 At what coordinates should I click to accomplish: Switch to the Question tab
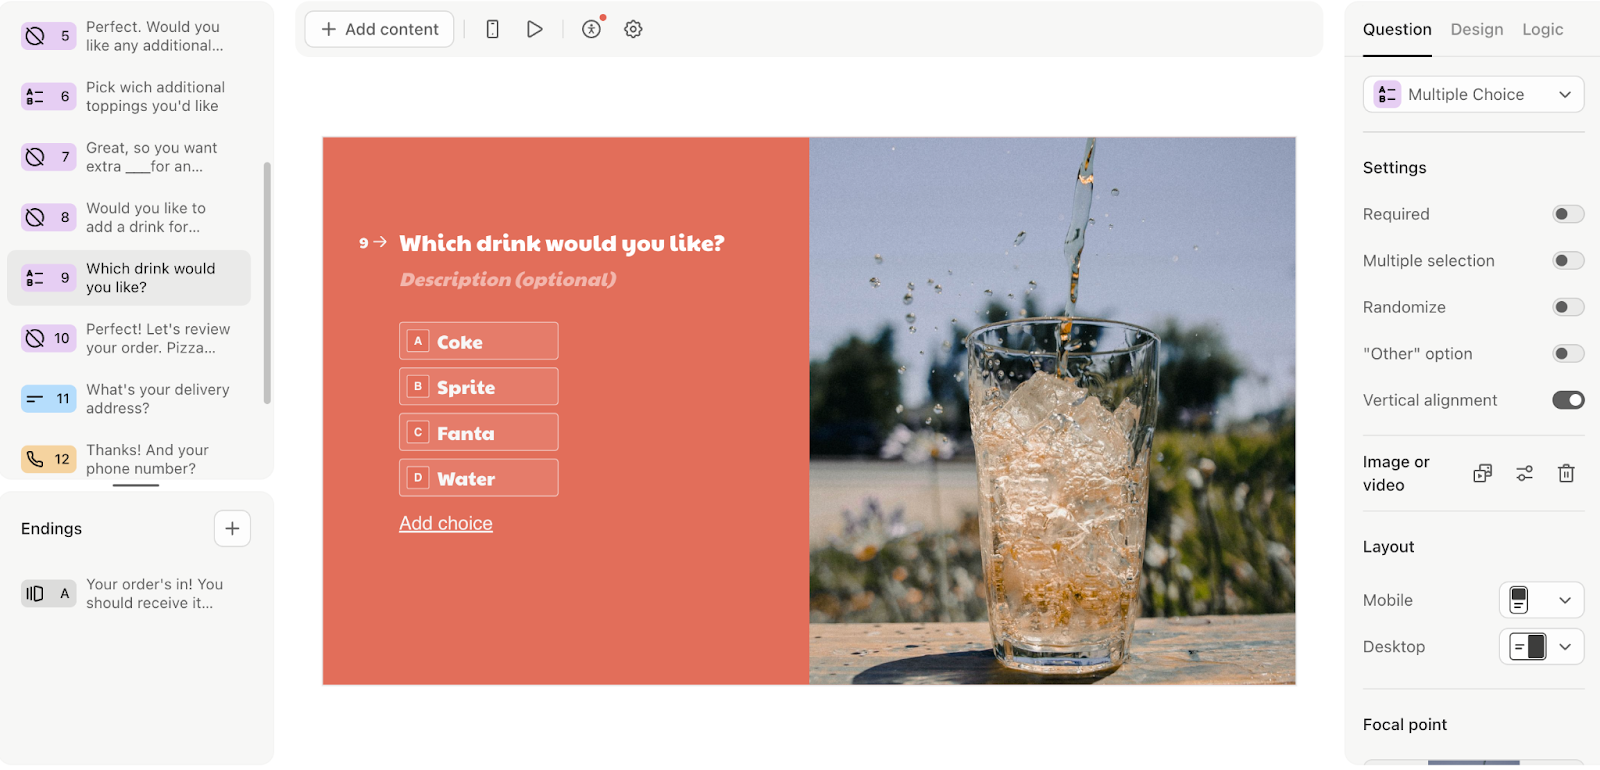click(x=1397, y=30)
